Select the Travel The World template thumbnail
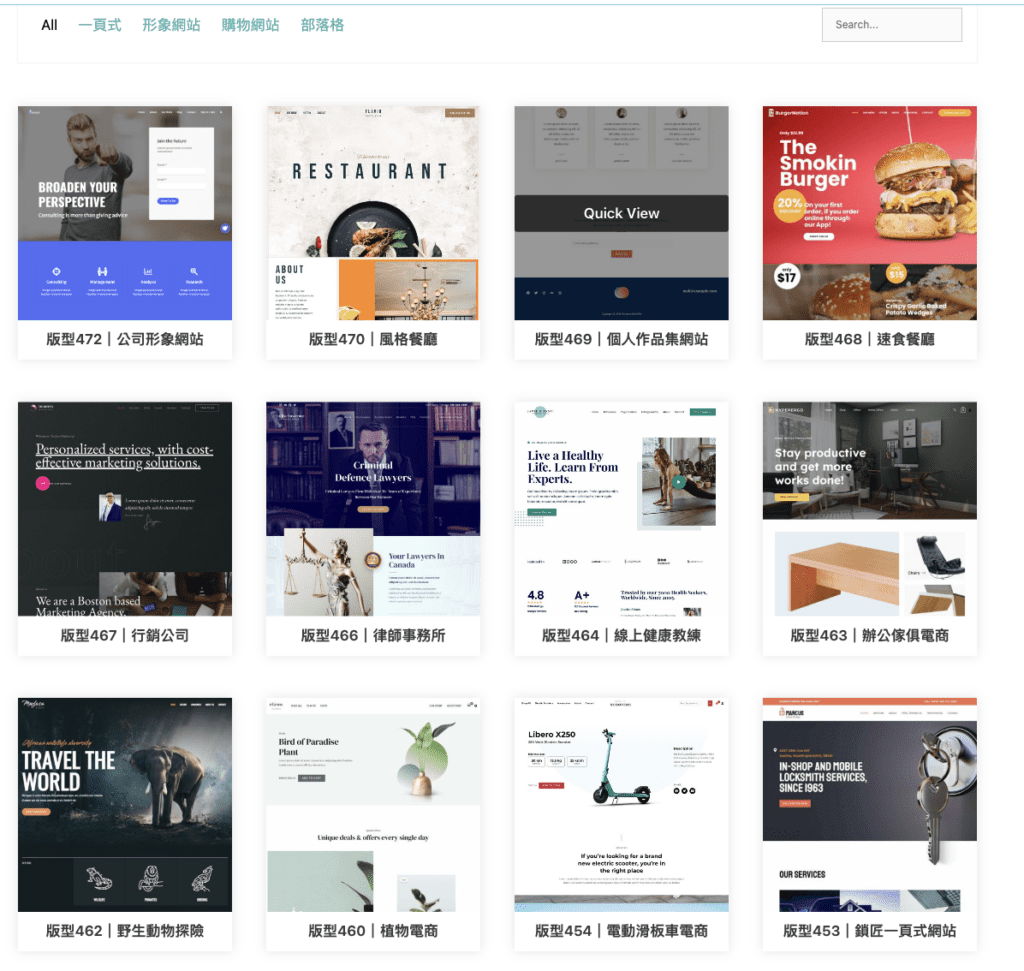This screenshot has height=971, width=1024. tap(125, 805)
